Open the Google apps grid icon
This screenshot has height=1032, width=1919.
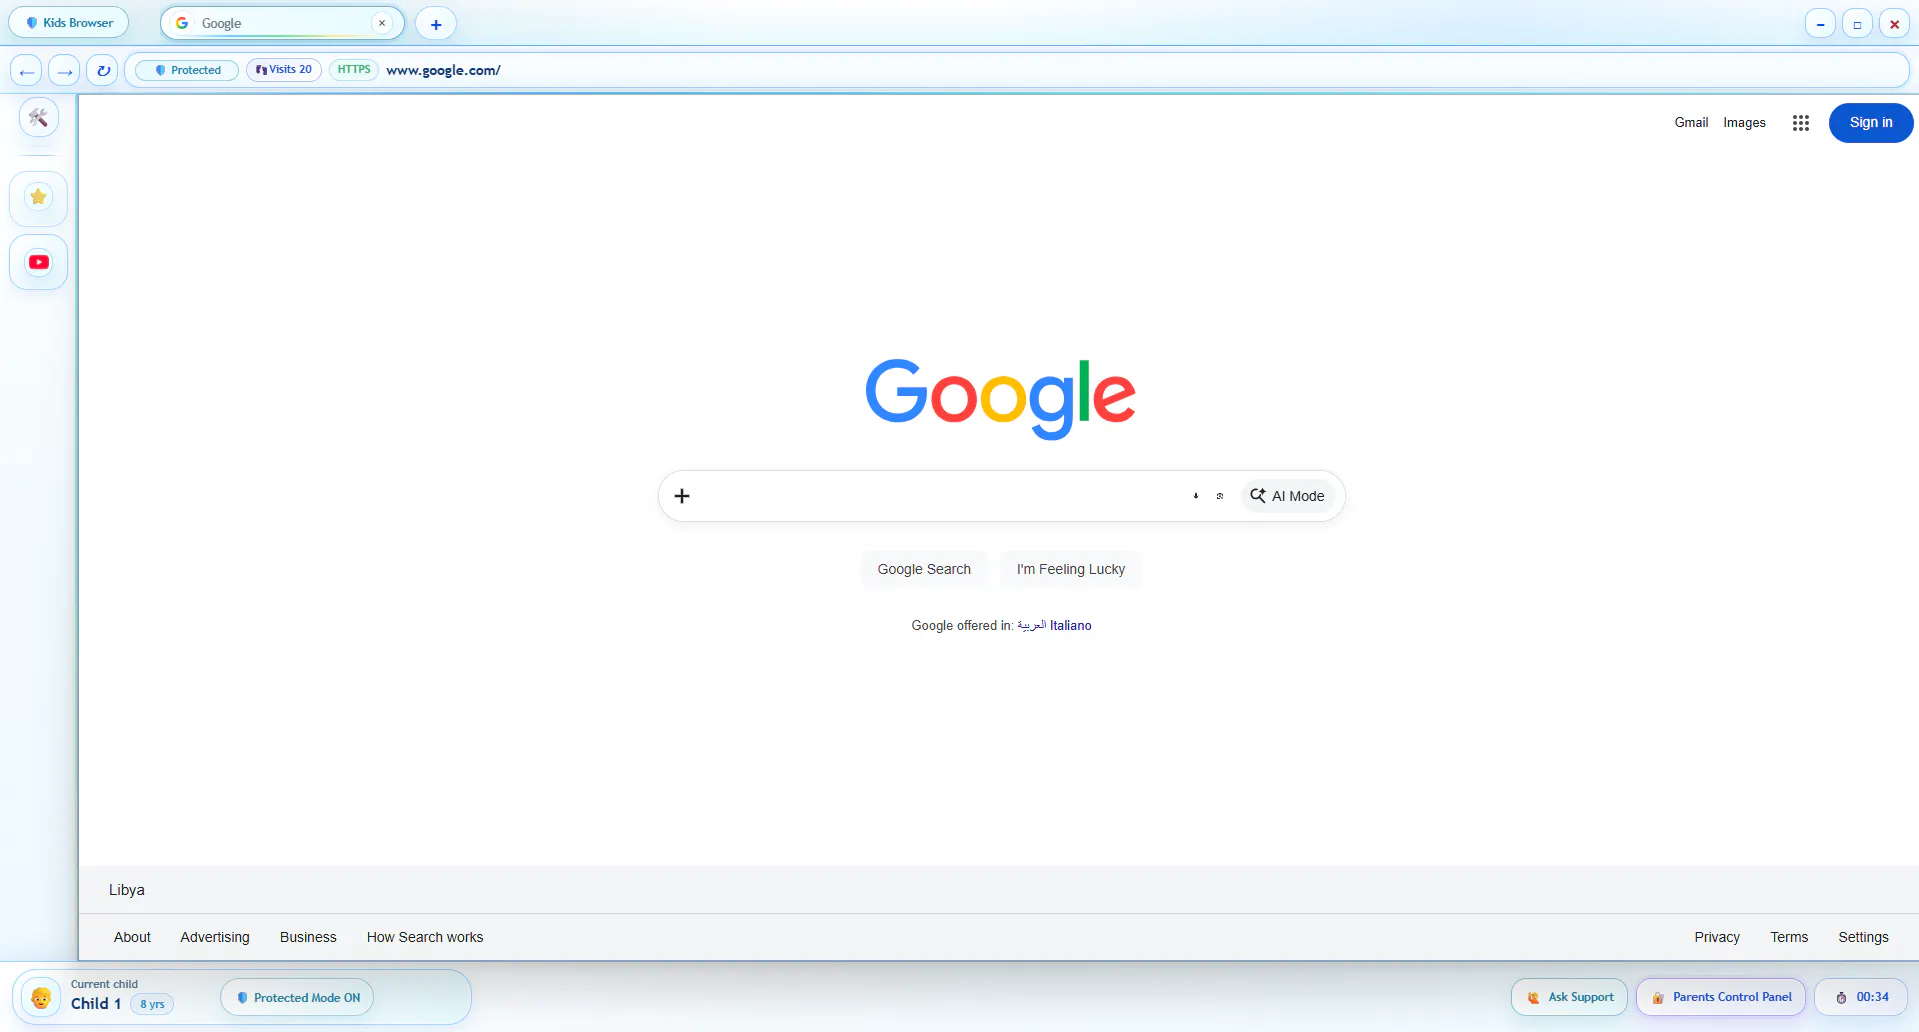(1800, 123)
